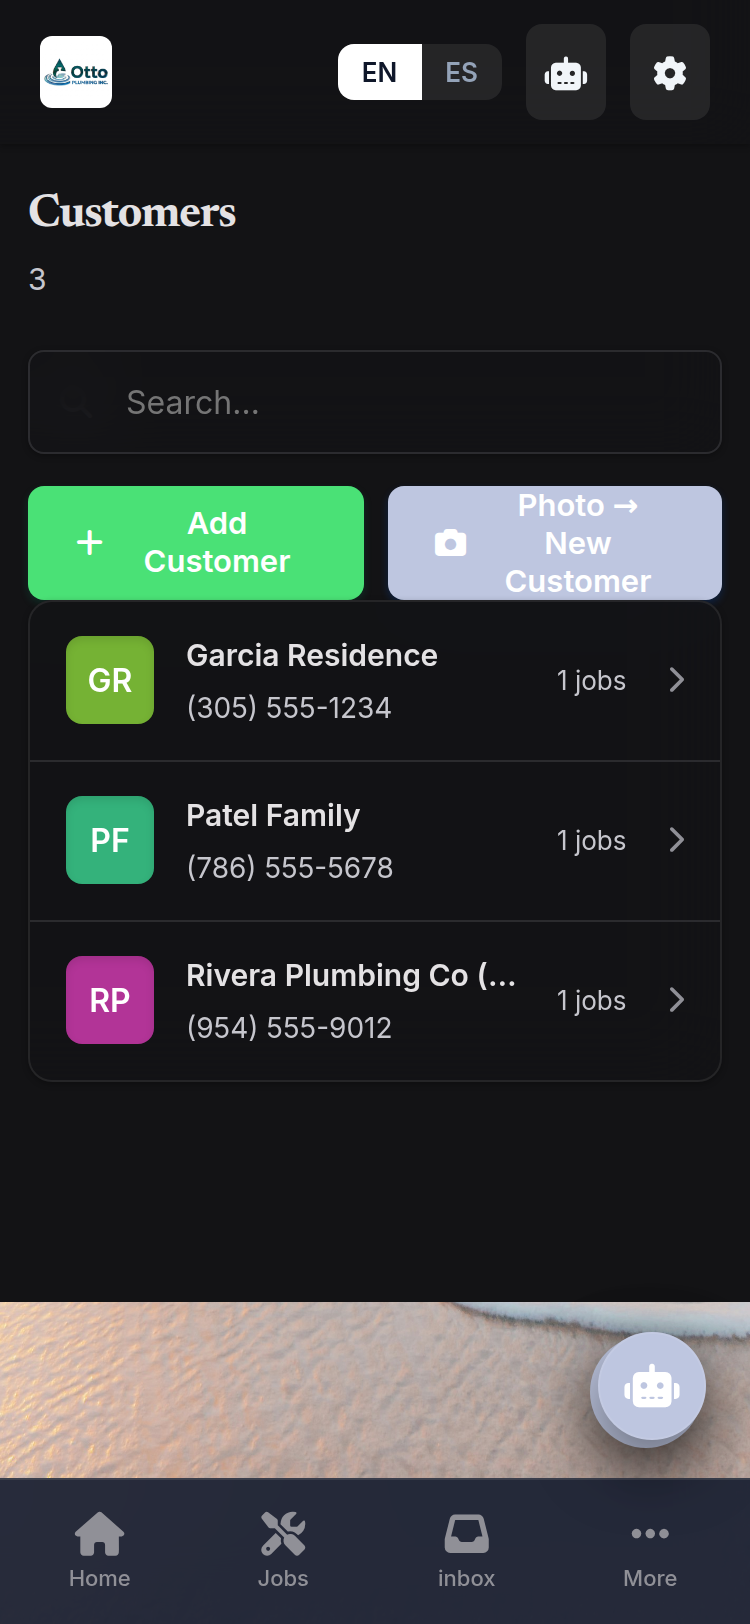Screen dimensions: 750x1624
Task: Select the GR avatar badge
Action: 110,680
